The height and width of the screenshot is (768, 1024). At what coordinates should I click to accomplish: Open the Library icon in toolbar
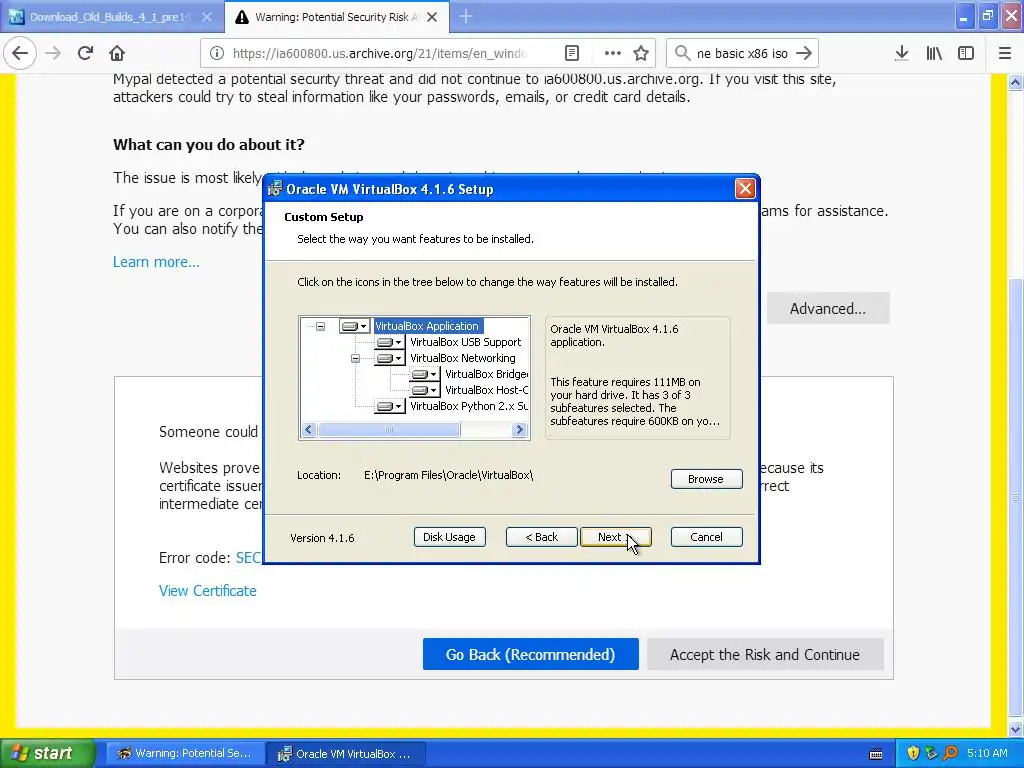tap(934, 53)
